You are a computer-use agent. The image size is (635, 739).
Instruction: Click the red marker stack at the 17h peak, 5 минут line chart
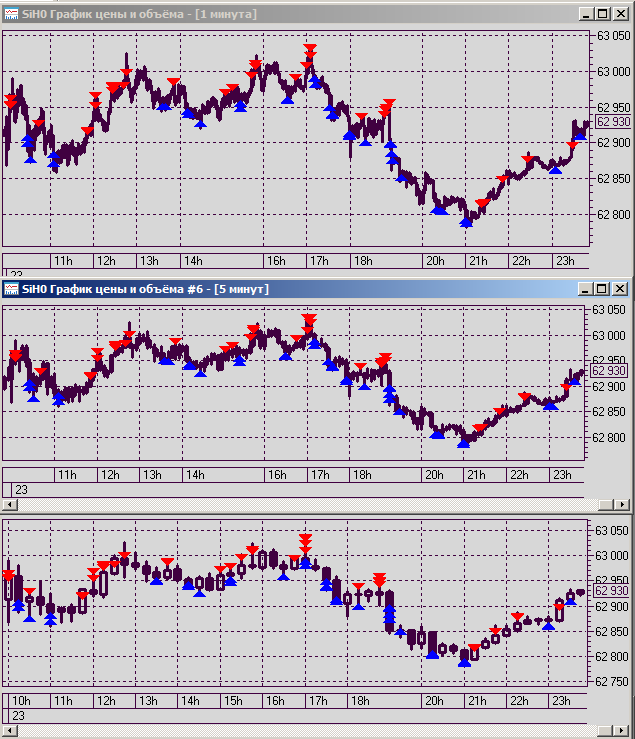point(309,323)
